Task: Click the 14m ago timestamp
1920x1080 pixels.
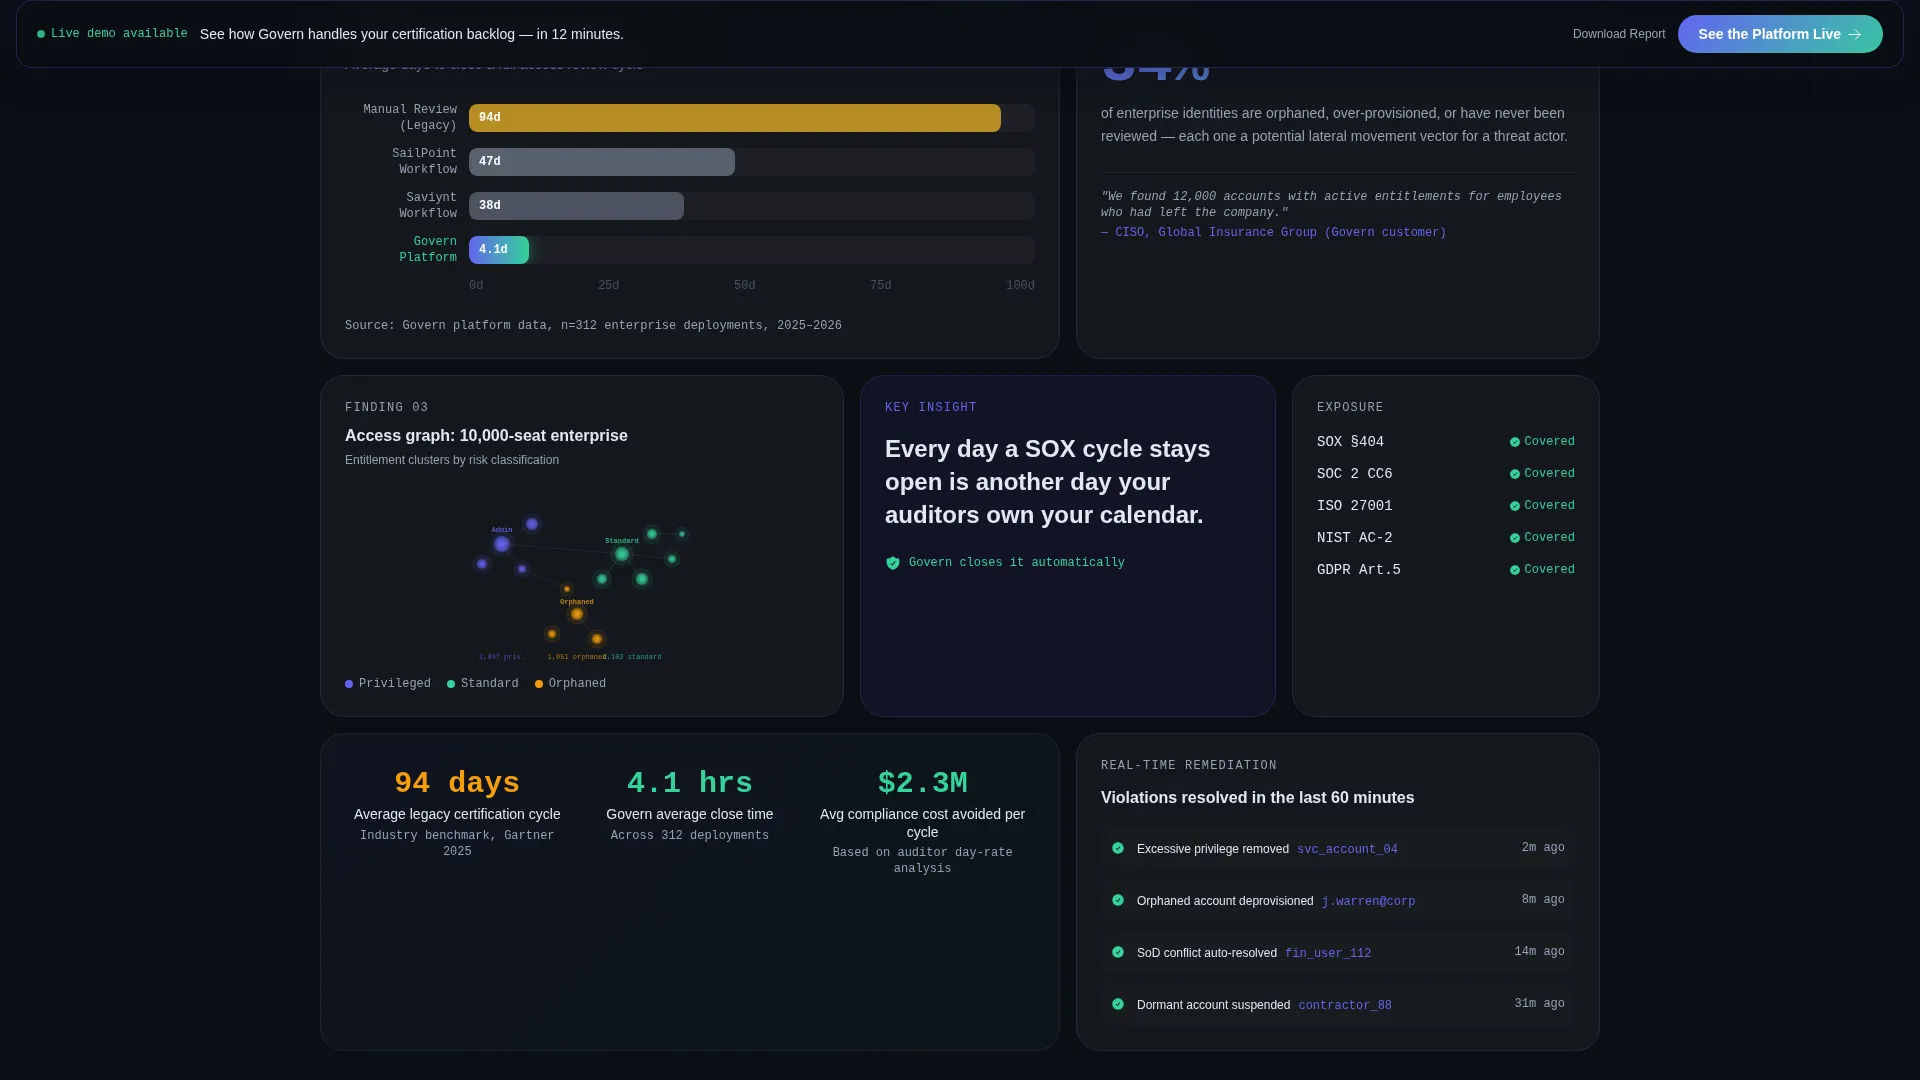Action: coord(1539,952)
